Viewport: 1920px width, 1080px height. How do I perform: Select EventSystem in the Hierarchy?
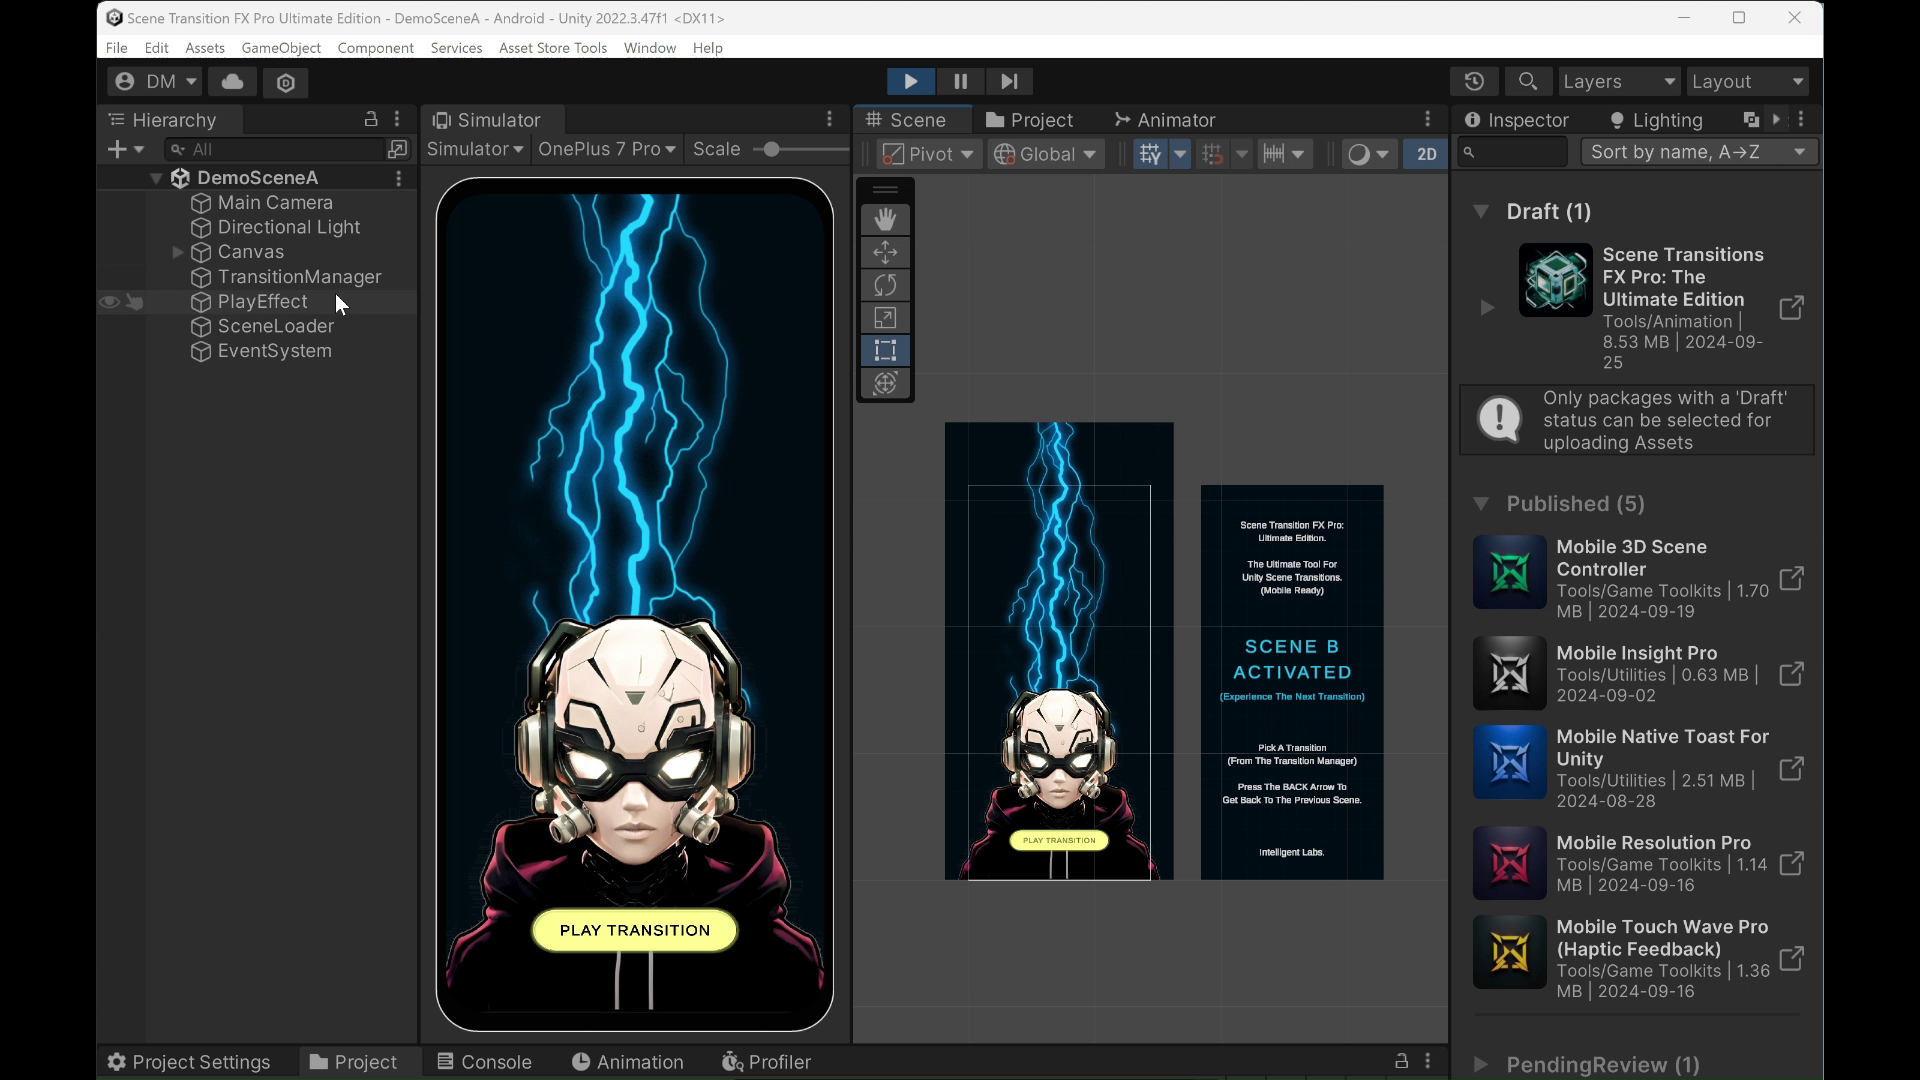pyautogui.click(x=274, y=351)
